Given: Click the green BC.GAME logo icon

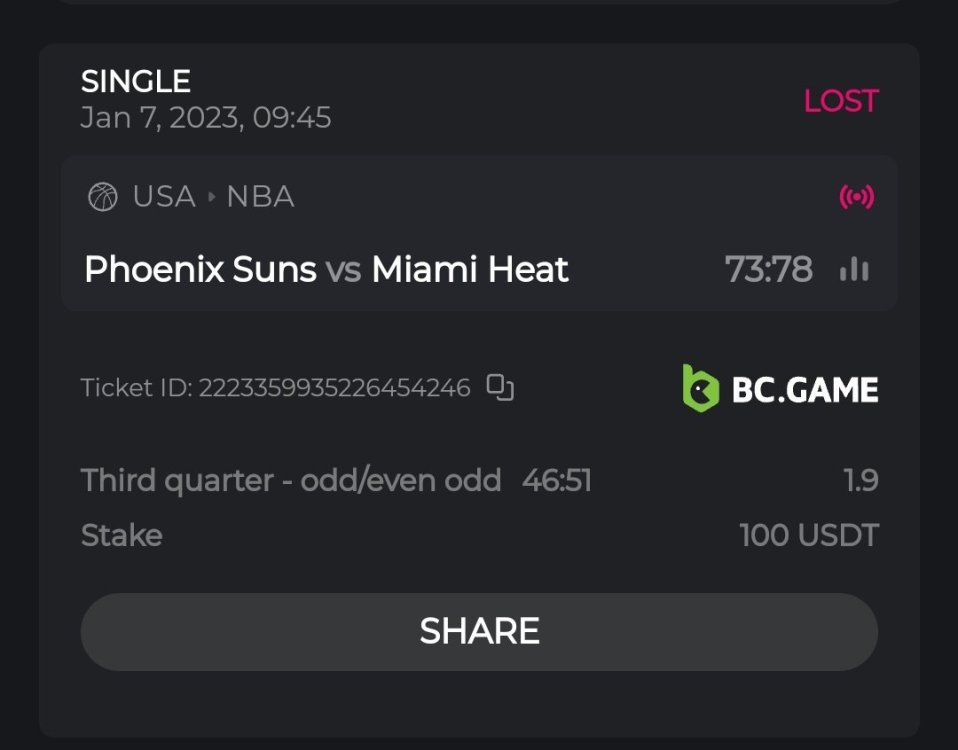Looking at the screenshot, I should (x=701, y=388).
